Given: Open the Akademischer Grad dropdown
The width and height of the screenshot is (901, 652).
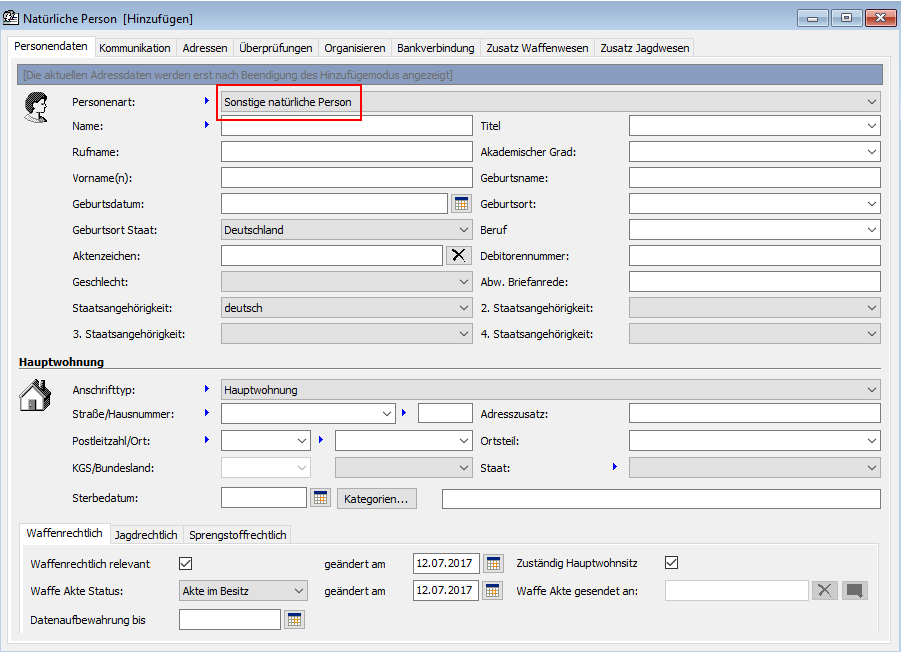Looking at the screenshot, I should [872, 152].
